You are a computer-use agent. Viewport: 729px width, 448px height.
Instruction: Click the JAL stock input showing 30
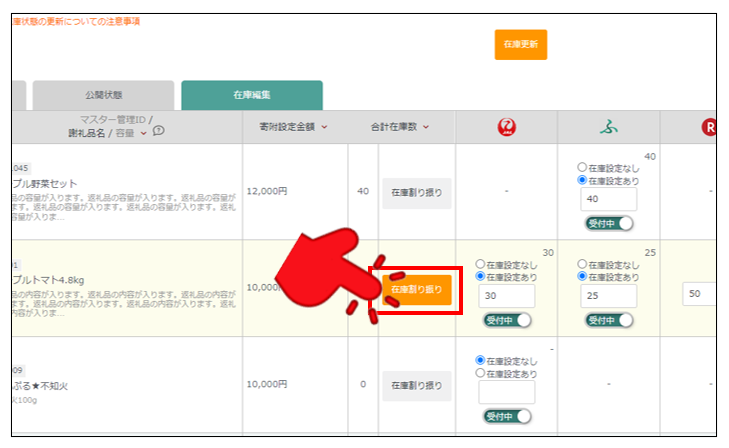pos(507,296)
